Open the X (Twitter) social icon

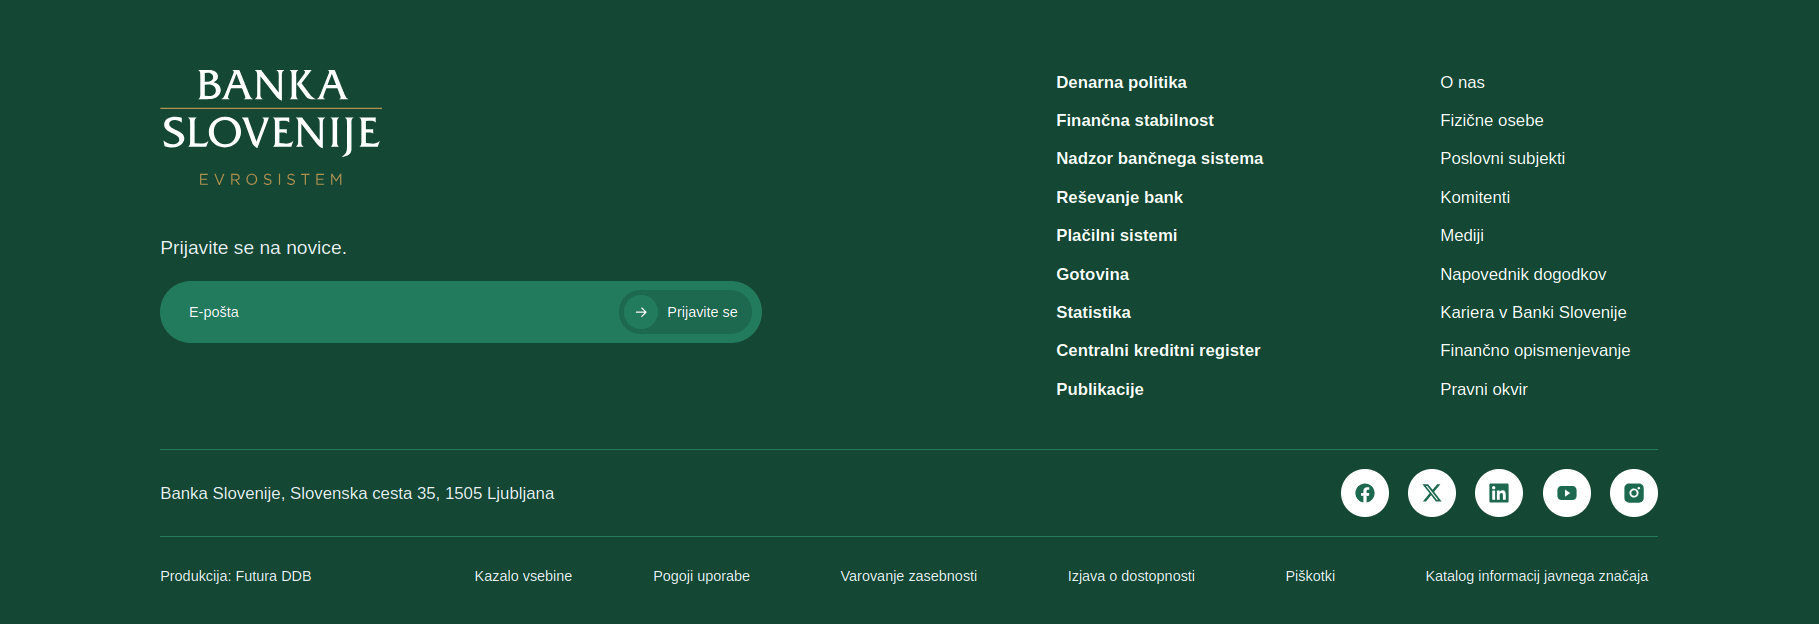tap(1431, 493)
